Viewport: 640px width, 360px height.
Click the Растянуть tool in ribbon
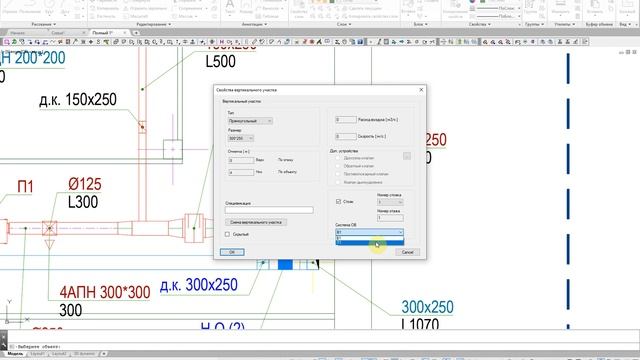point(104,16)
